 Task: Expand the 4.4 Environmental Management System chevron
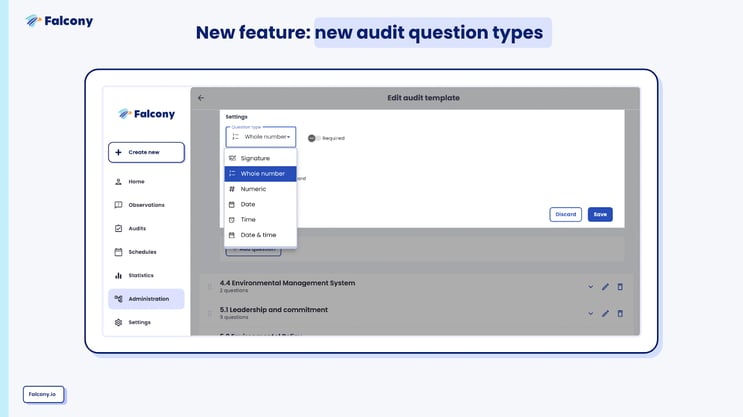click(x=590, y=287)
